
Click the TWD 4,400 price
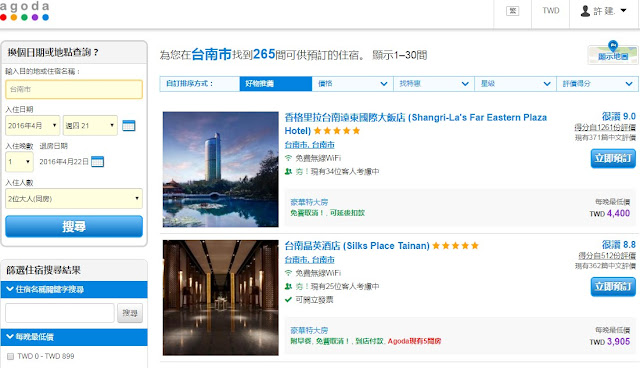tap(610, 213)
